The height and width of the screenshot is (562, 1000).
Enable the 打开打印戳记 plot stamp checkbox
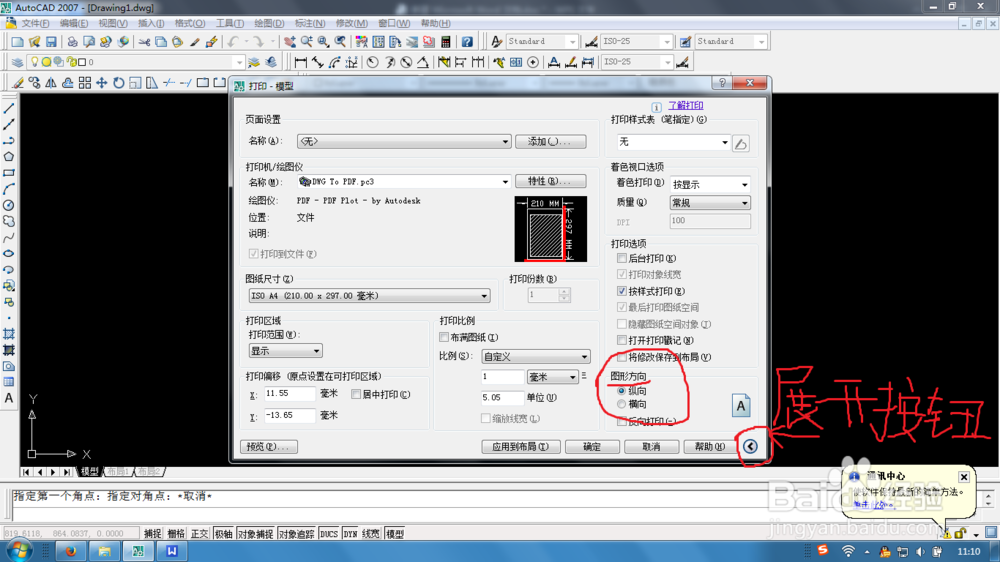(x=622, y=341)
